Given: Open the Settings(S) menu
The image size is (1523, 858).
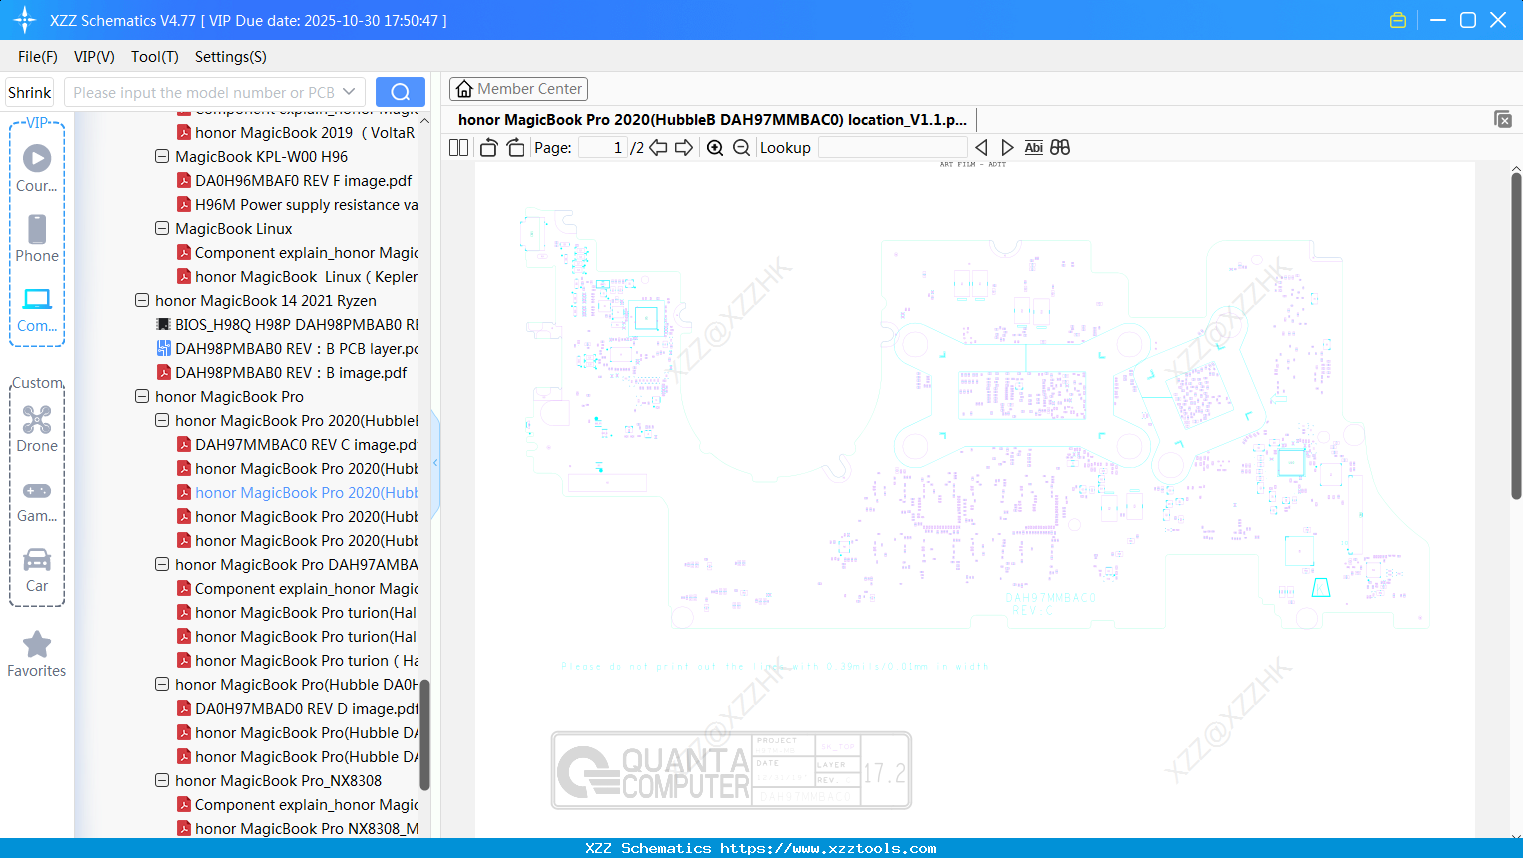Looking at the screenshot, I should (x=231, y=57).
